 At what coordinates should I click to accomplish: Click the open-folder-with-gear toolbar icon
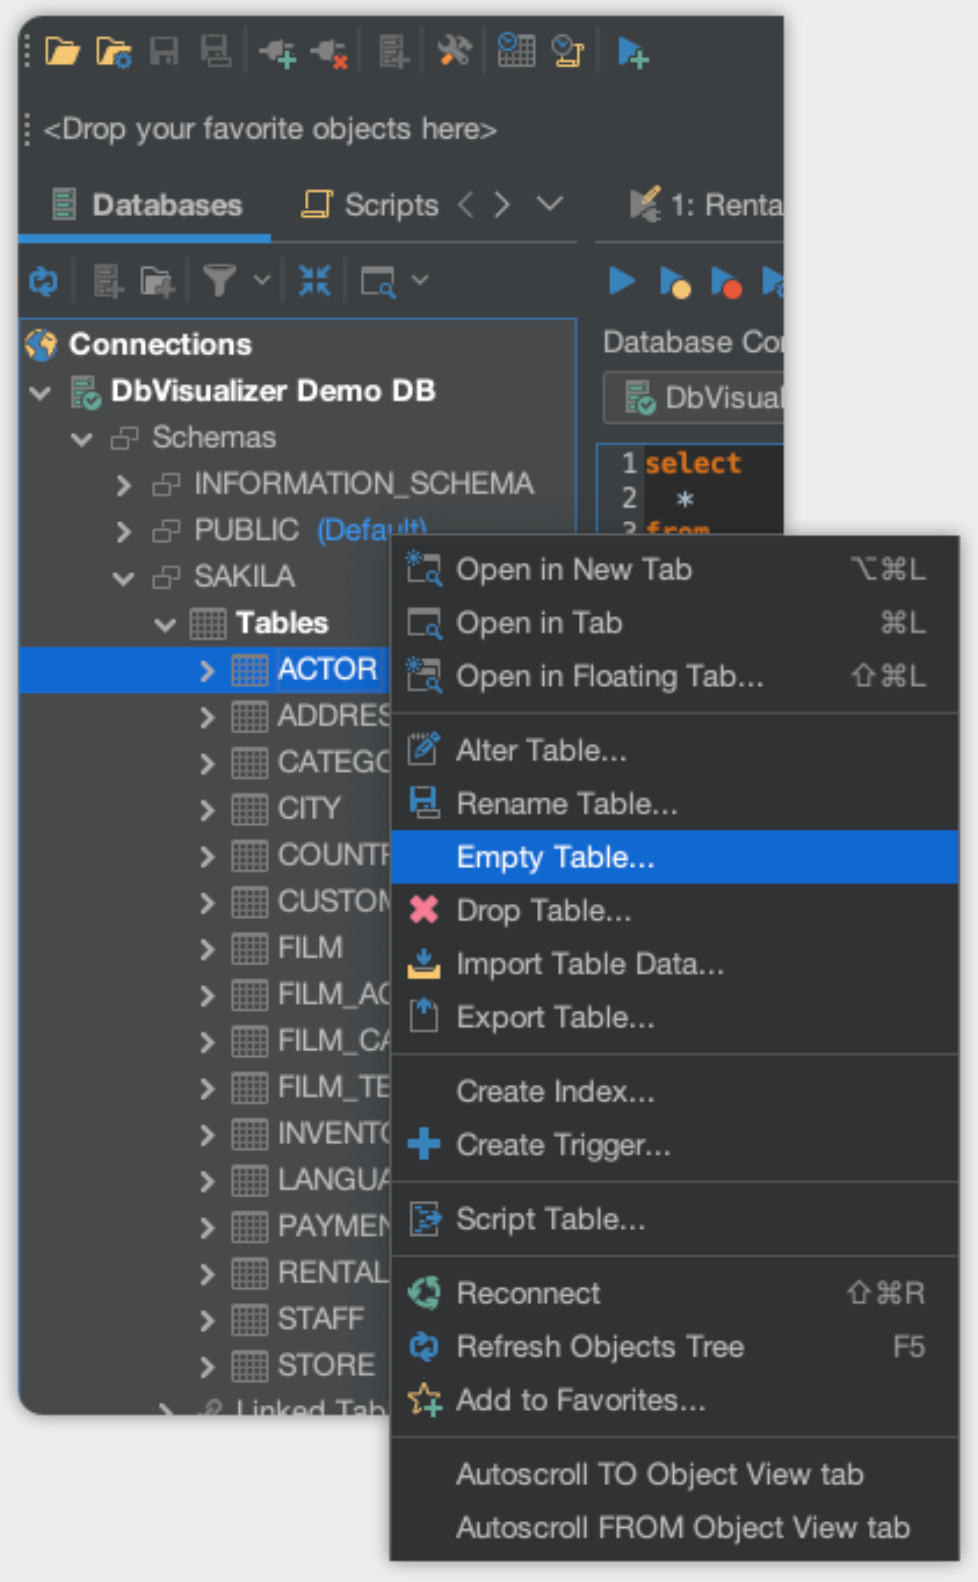[113, 51]
